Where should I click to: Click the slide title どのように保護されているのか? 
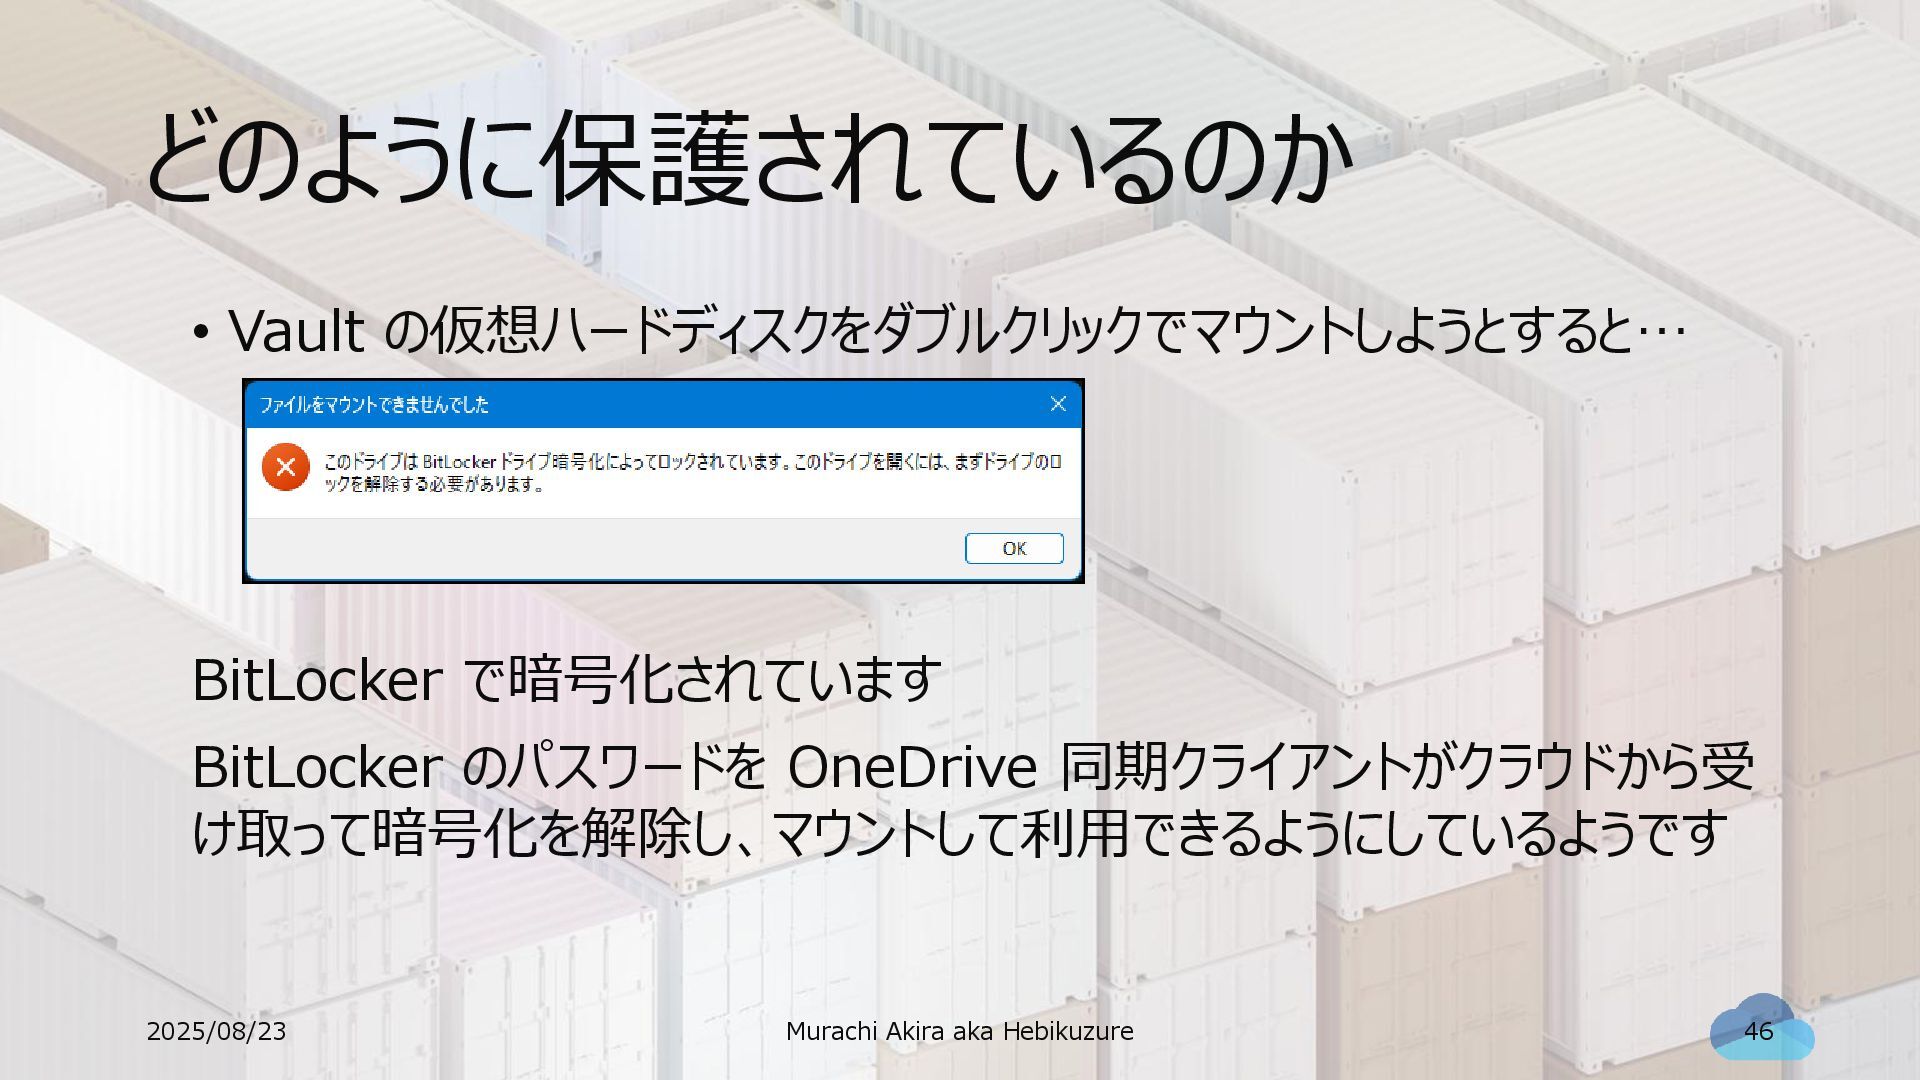coord(749,158)
